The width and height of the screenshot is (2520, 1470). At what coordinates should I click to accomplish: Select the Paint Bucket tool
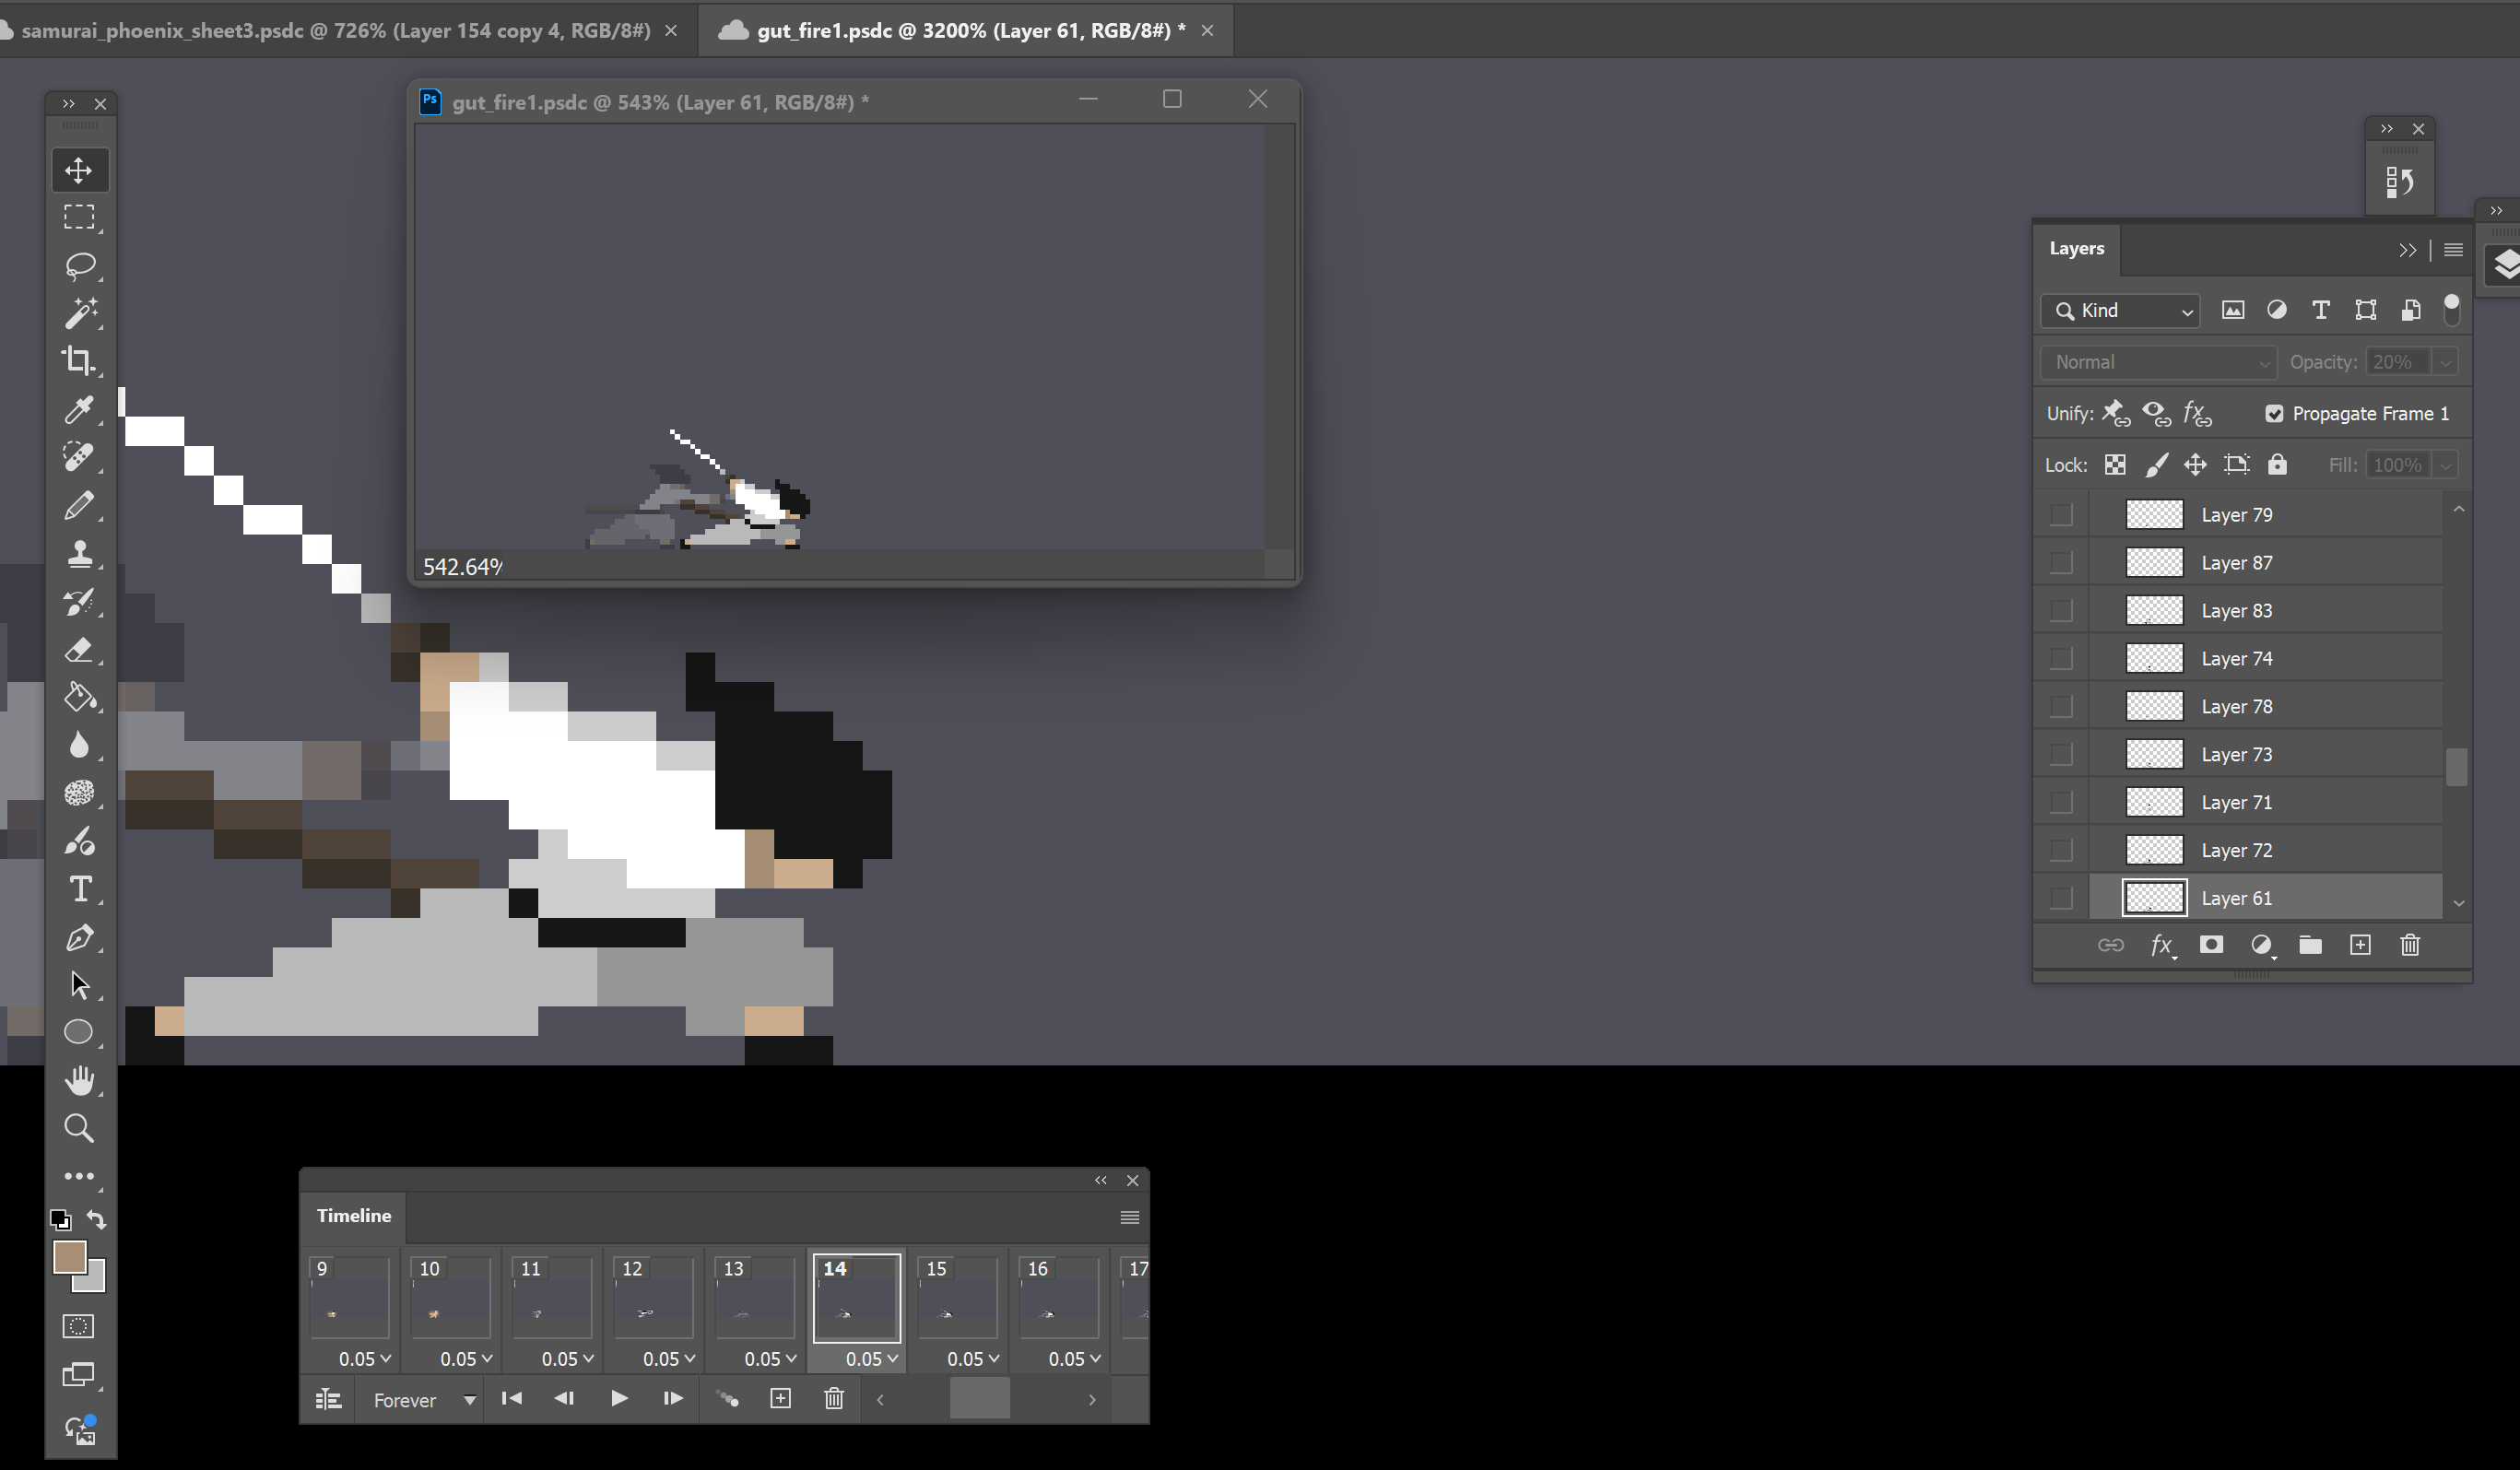tap(79, 697)
